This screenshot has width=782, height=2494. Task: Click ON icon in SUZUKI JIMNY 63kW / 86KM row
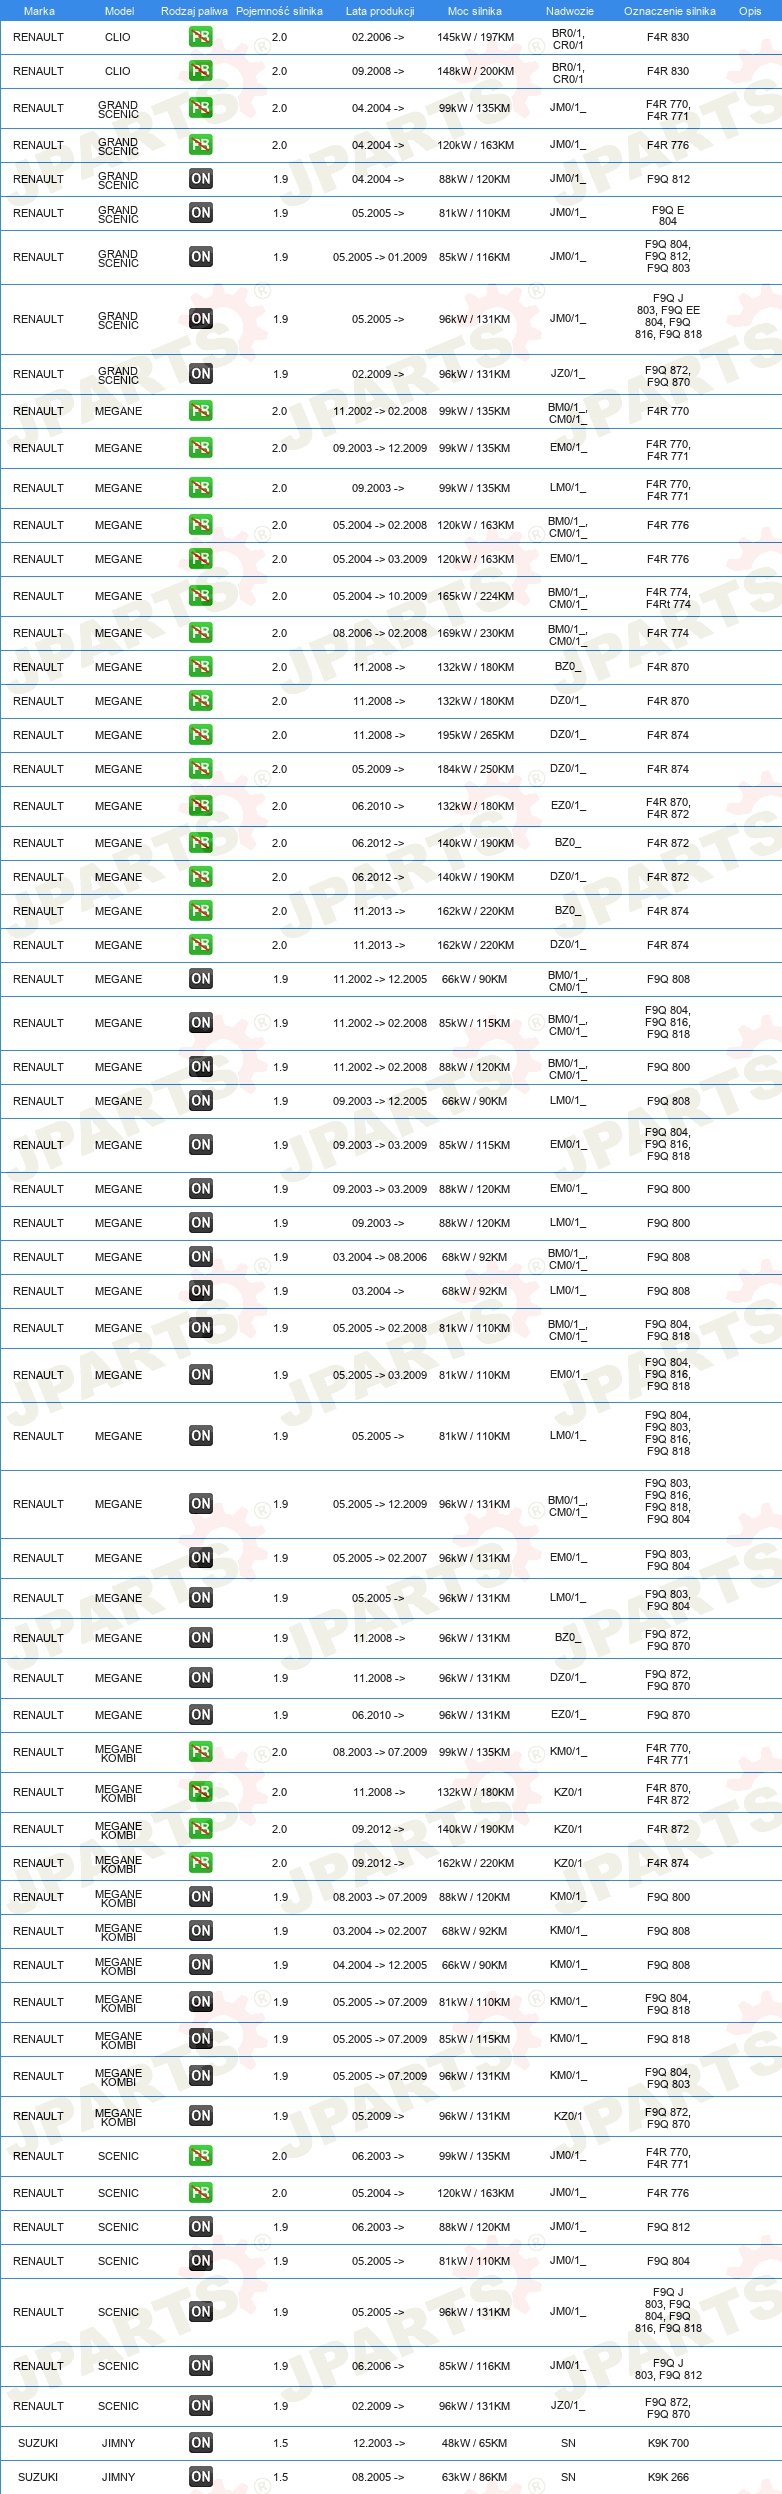201,2477
